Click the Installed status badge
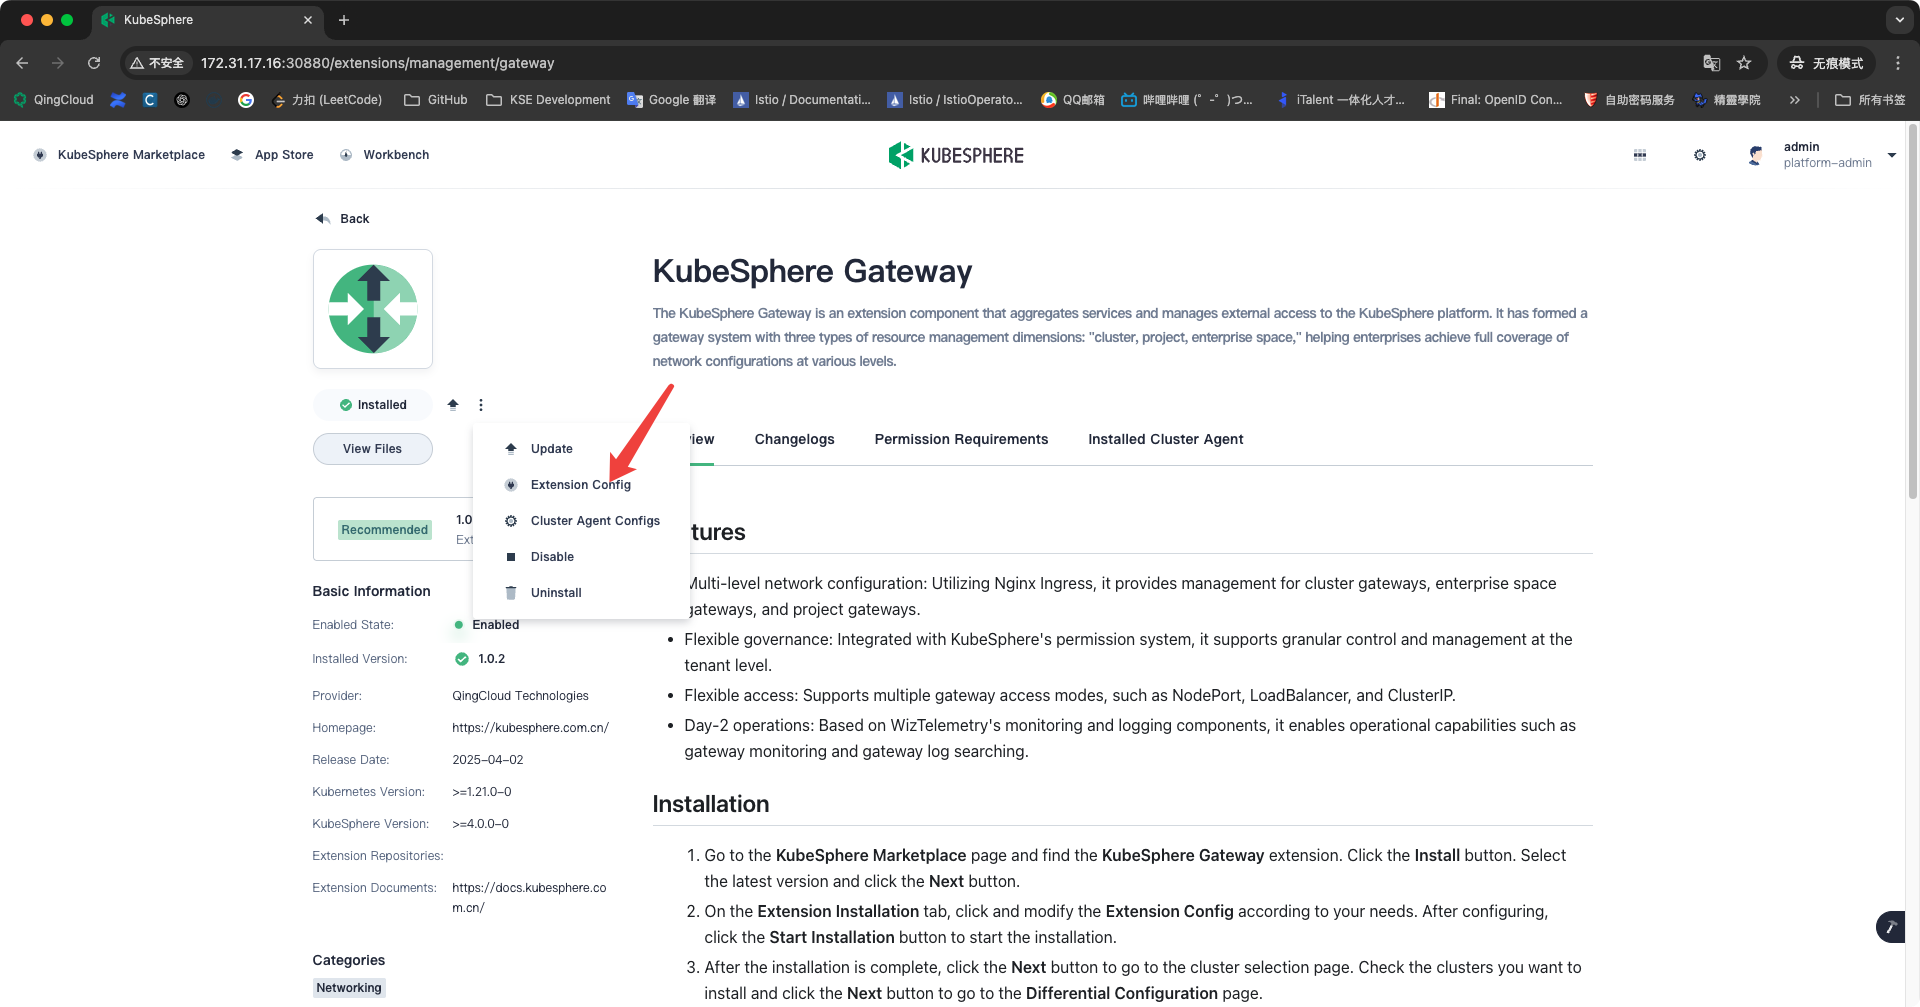The height and width of the screenshot is (1007, 1920). pyautogui.click(x=373, y=405)
